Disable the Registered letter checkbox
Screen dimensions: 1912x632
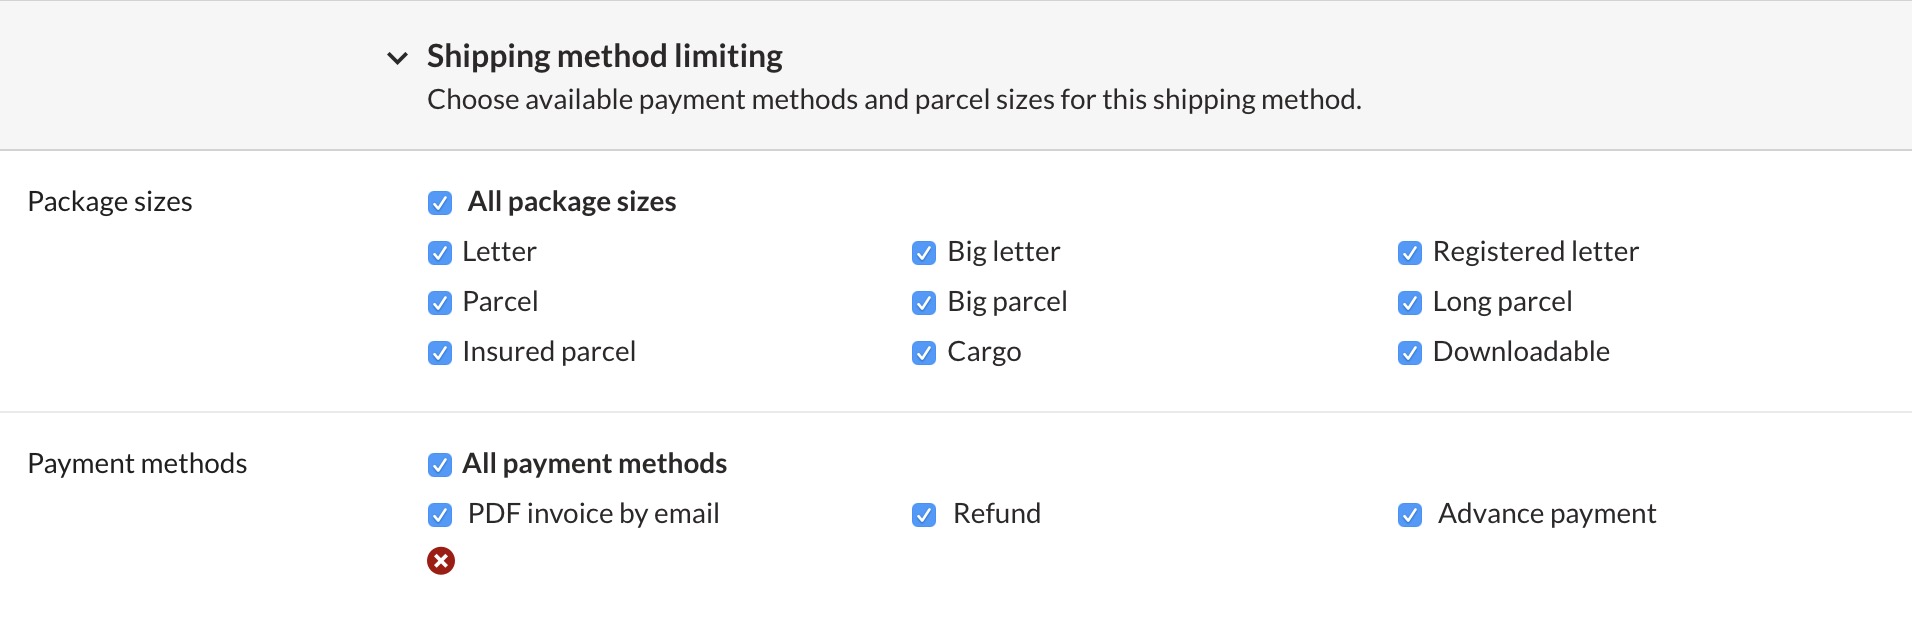[x=1410, y=253]
